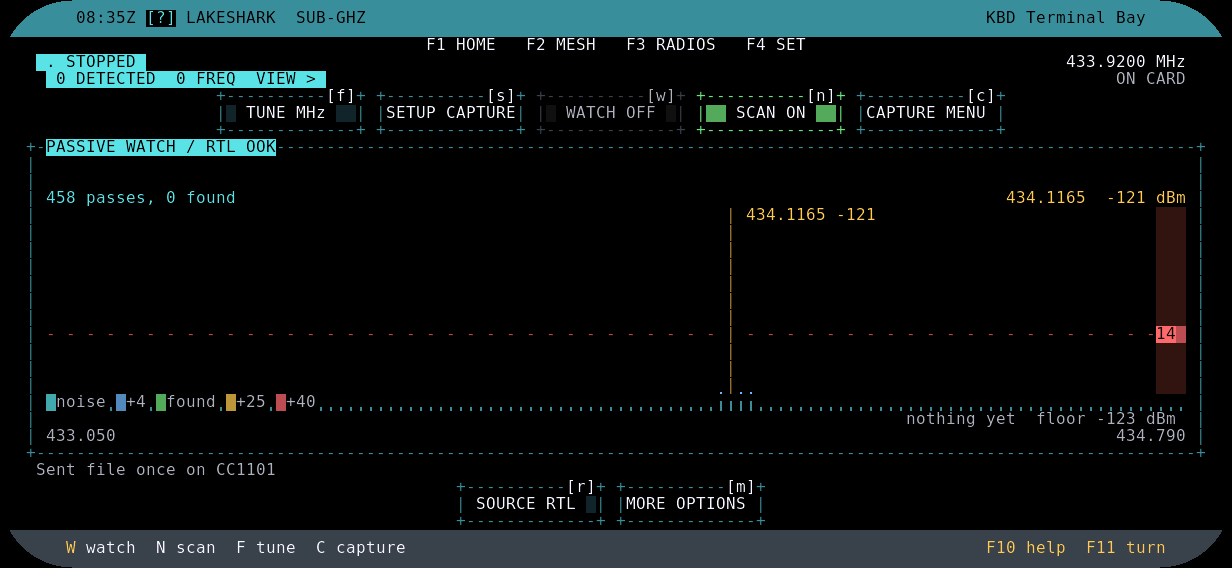The height and width of the screenshot is (568, 1232).
Task: Click the ON CARD status text
Action: click(1151, 79)
